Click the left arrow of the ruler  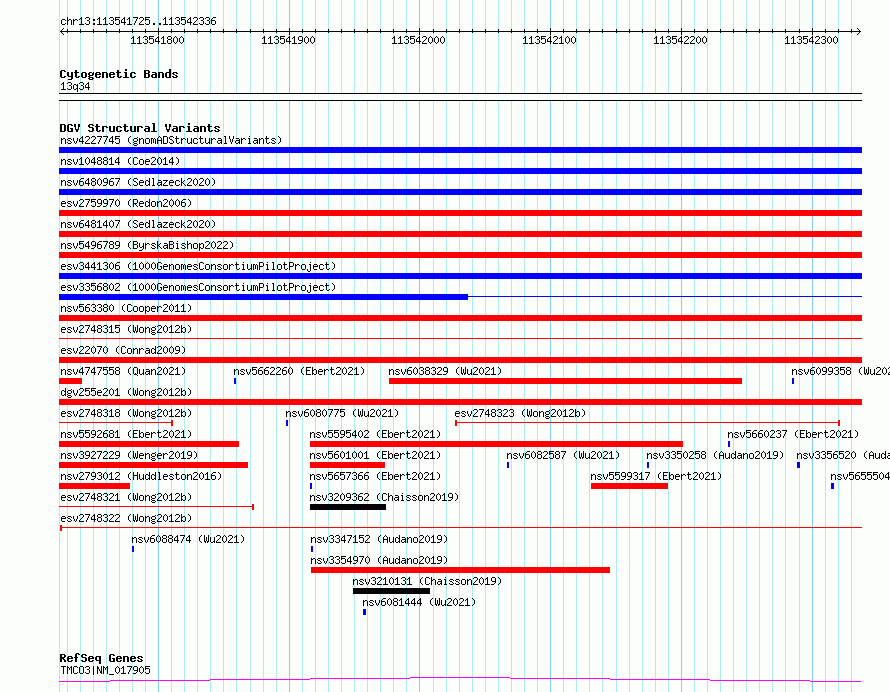62,31
